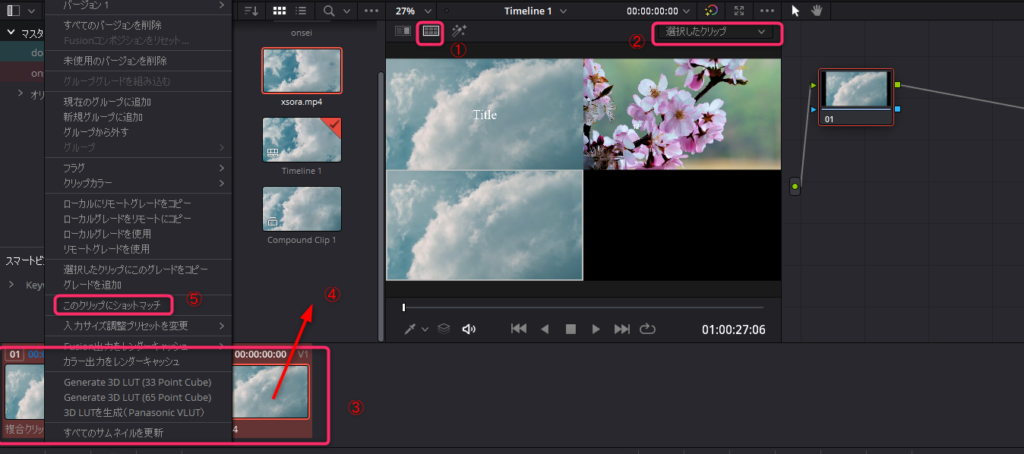Open the 選択したクリップ split screen dropdown
Viewport: 1024px width, 454px height.
[716, 32]
